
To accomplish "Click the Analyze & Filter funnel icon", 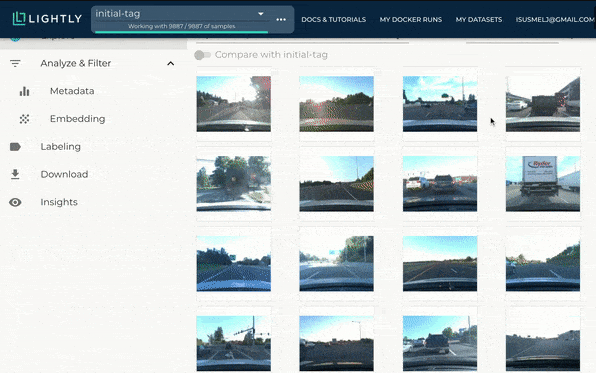I will [x=15, y=63].
